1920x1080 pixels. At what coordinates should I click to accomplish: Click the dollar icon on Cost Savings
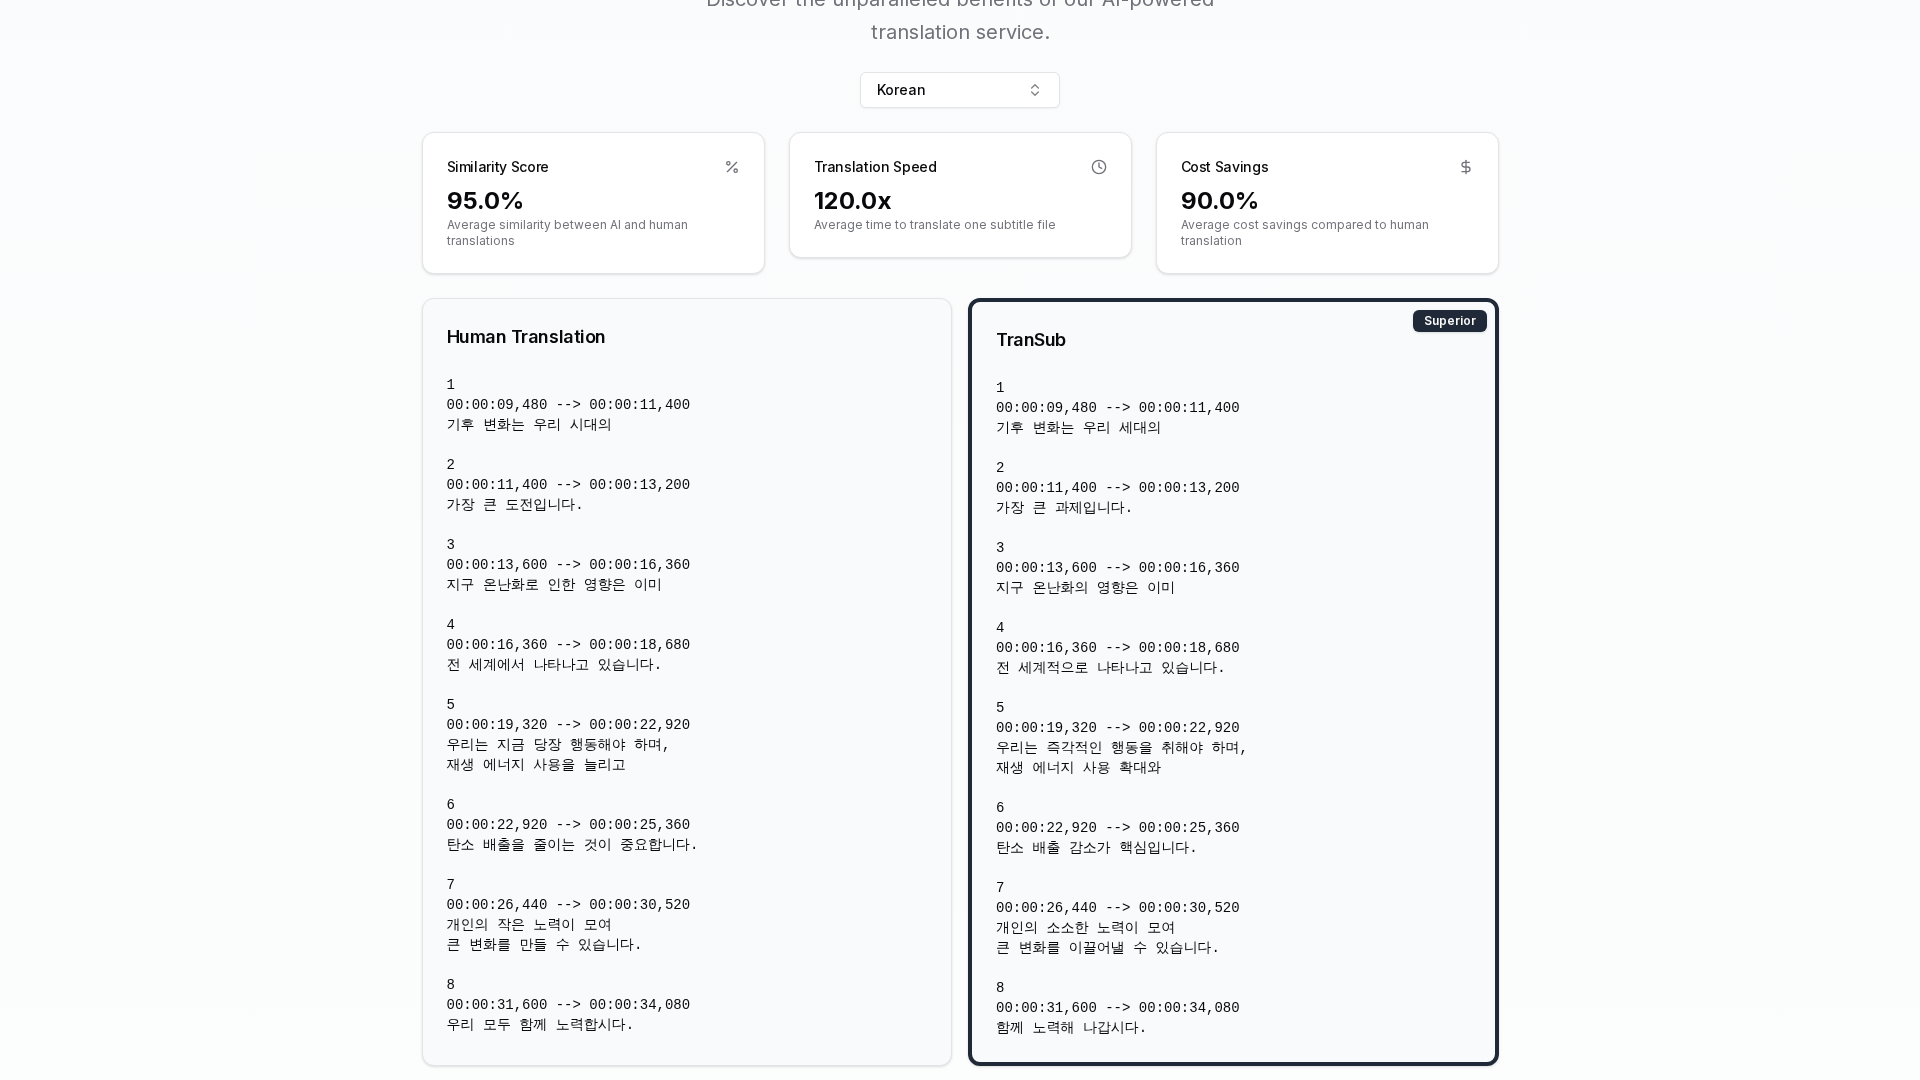click(x=1466, y=167)
